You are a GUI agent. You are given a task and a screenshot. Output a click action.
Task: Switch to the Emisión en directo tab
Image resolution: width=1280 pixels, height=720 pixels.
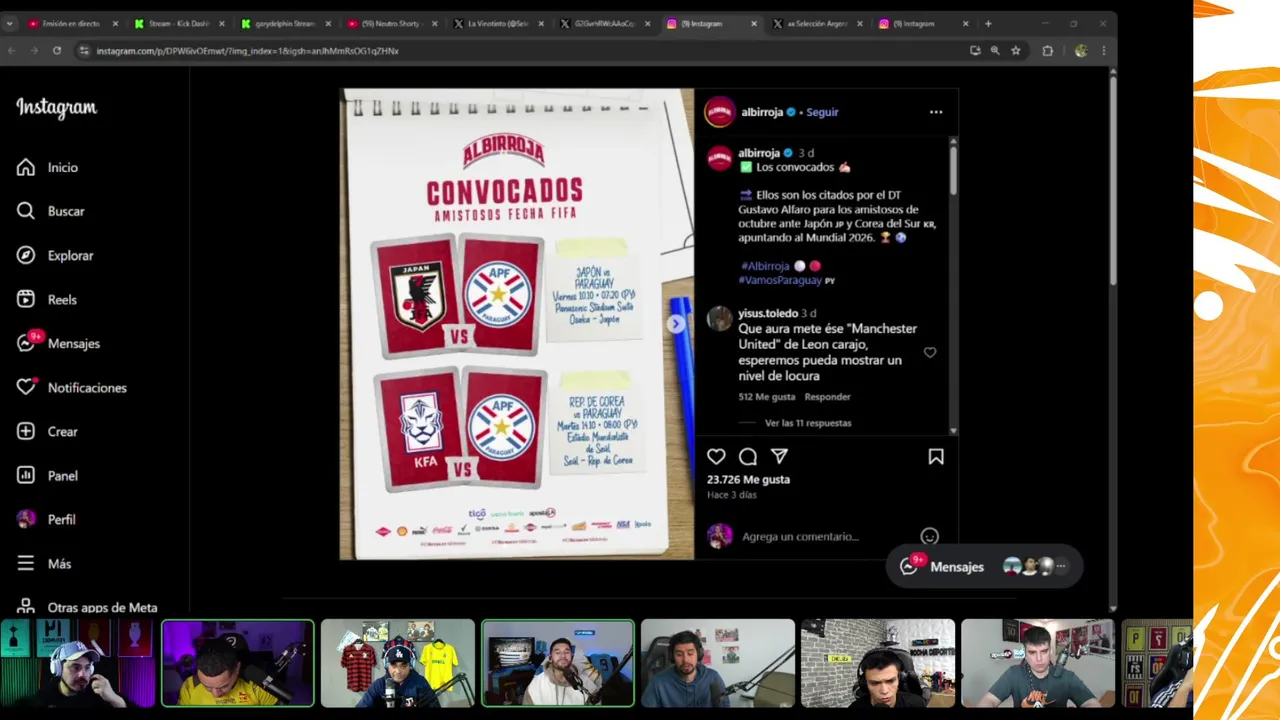tap(72, 23)
